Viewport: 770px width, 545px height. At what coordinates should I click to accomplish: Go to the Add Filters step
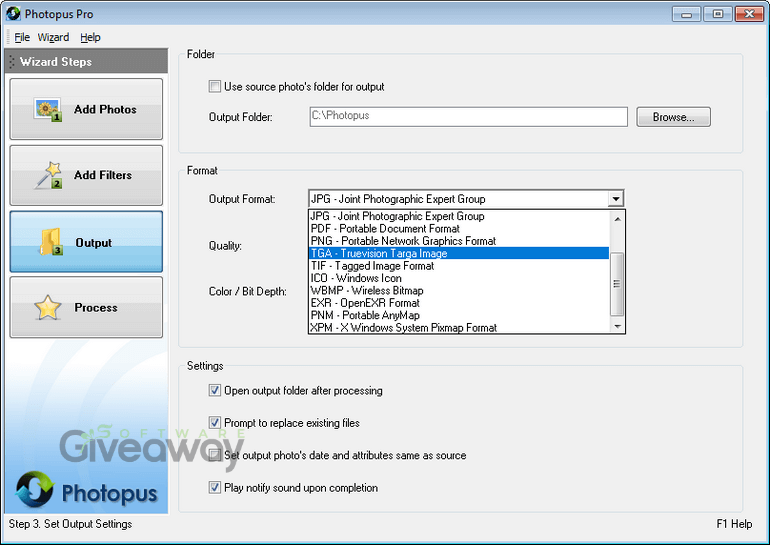(x=86, y=175)
